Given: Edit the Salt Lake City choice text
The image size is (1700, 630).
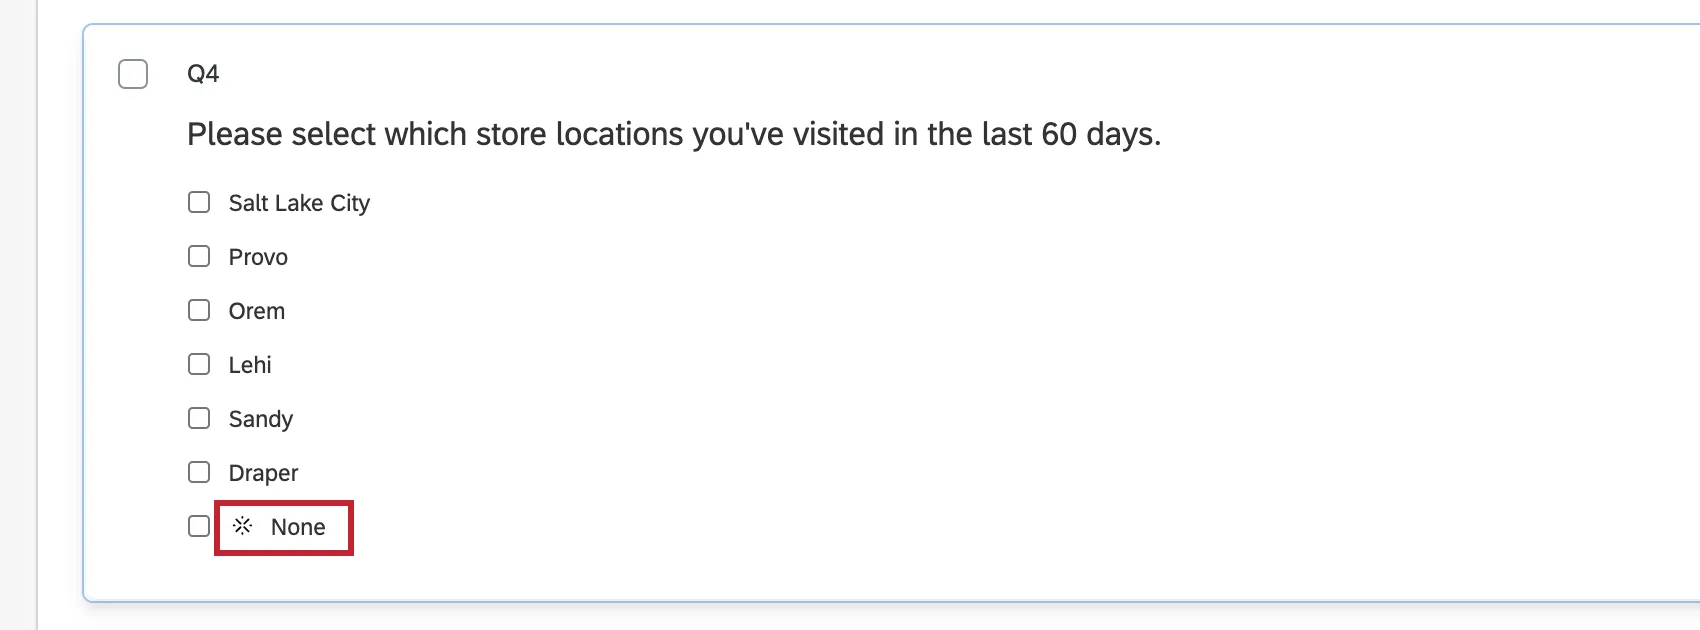Looking at the screenshot, I should pos(297,202).
